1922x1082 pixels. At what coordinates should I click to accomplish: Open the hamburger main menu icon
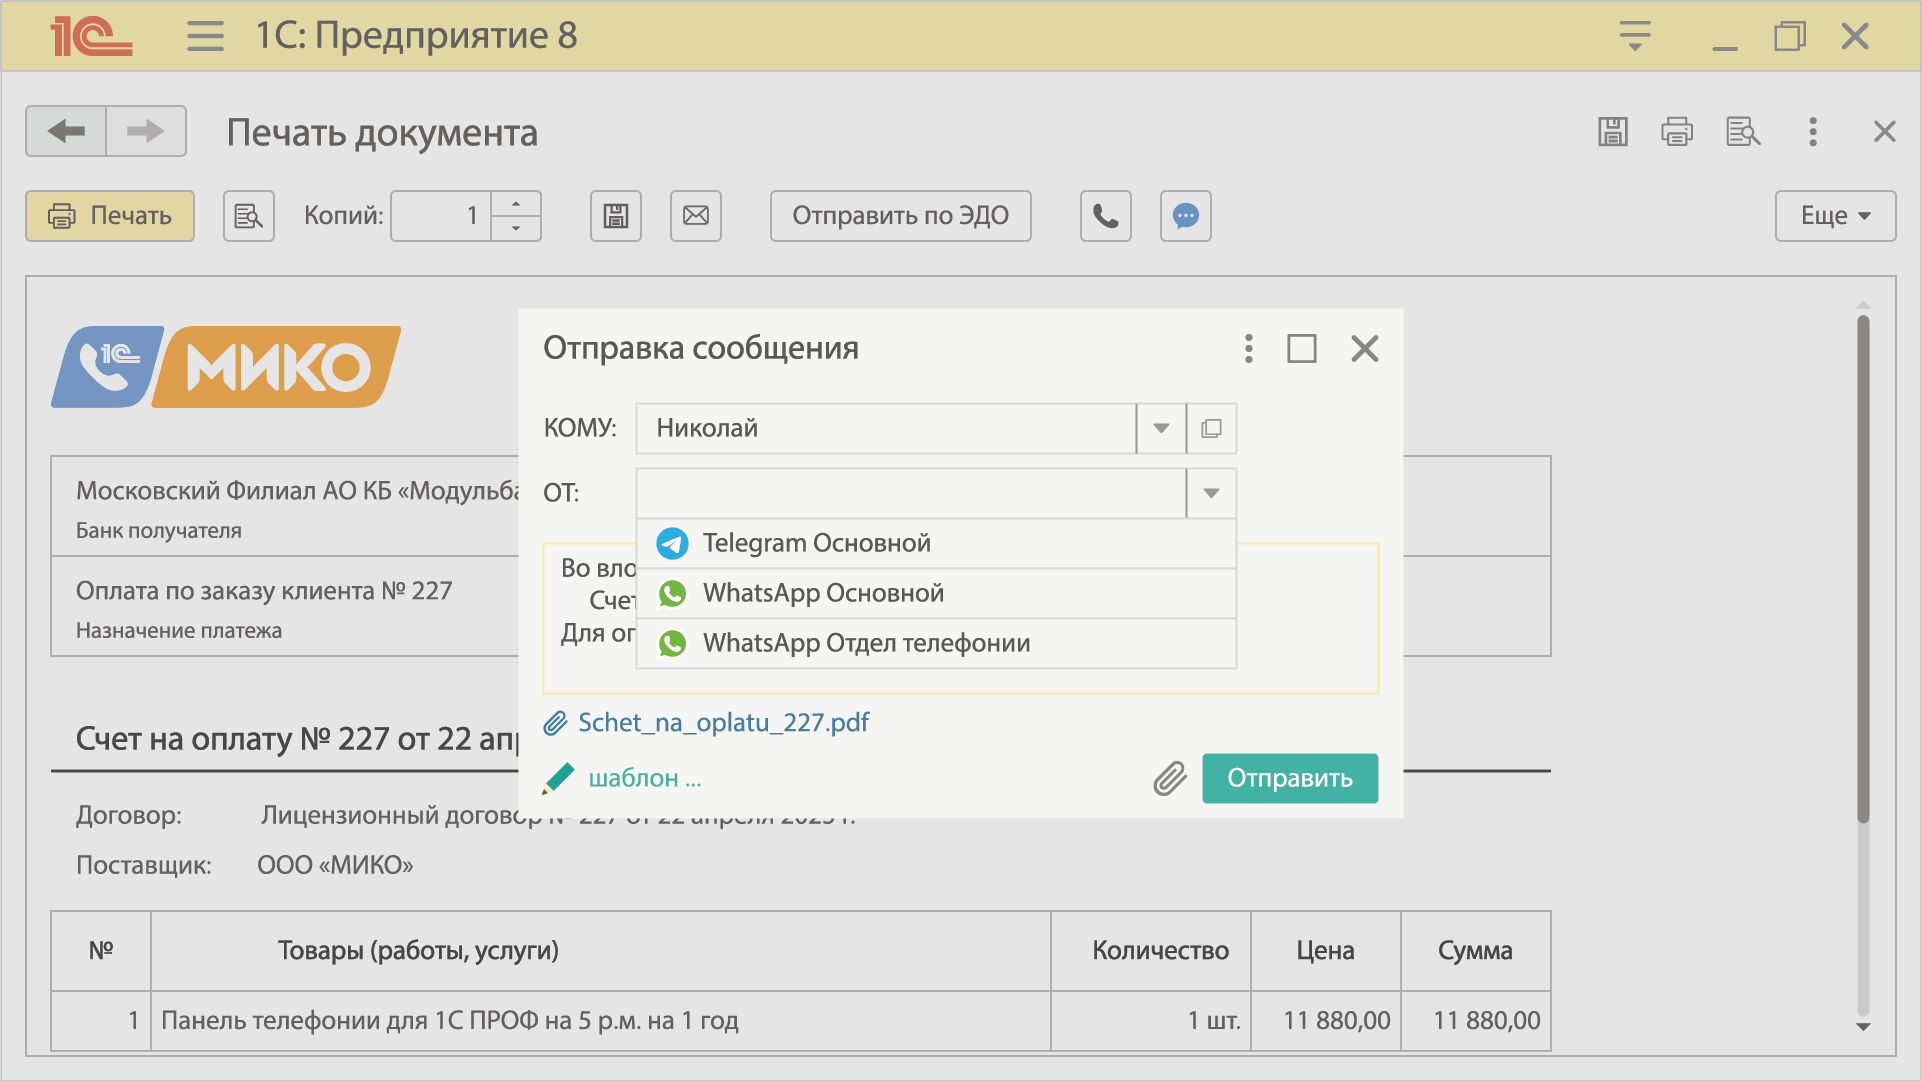click(205, 36)
